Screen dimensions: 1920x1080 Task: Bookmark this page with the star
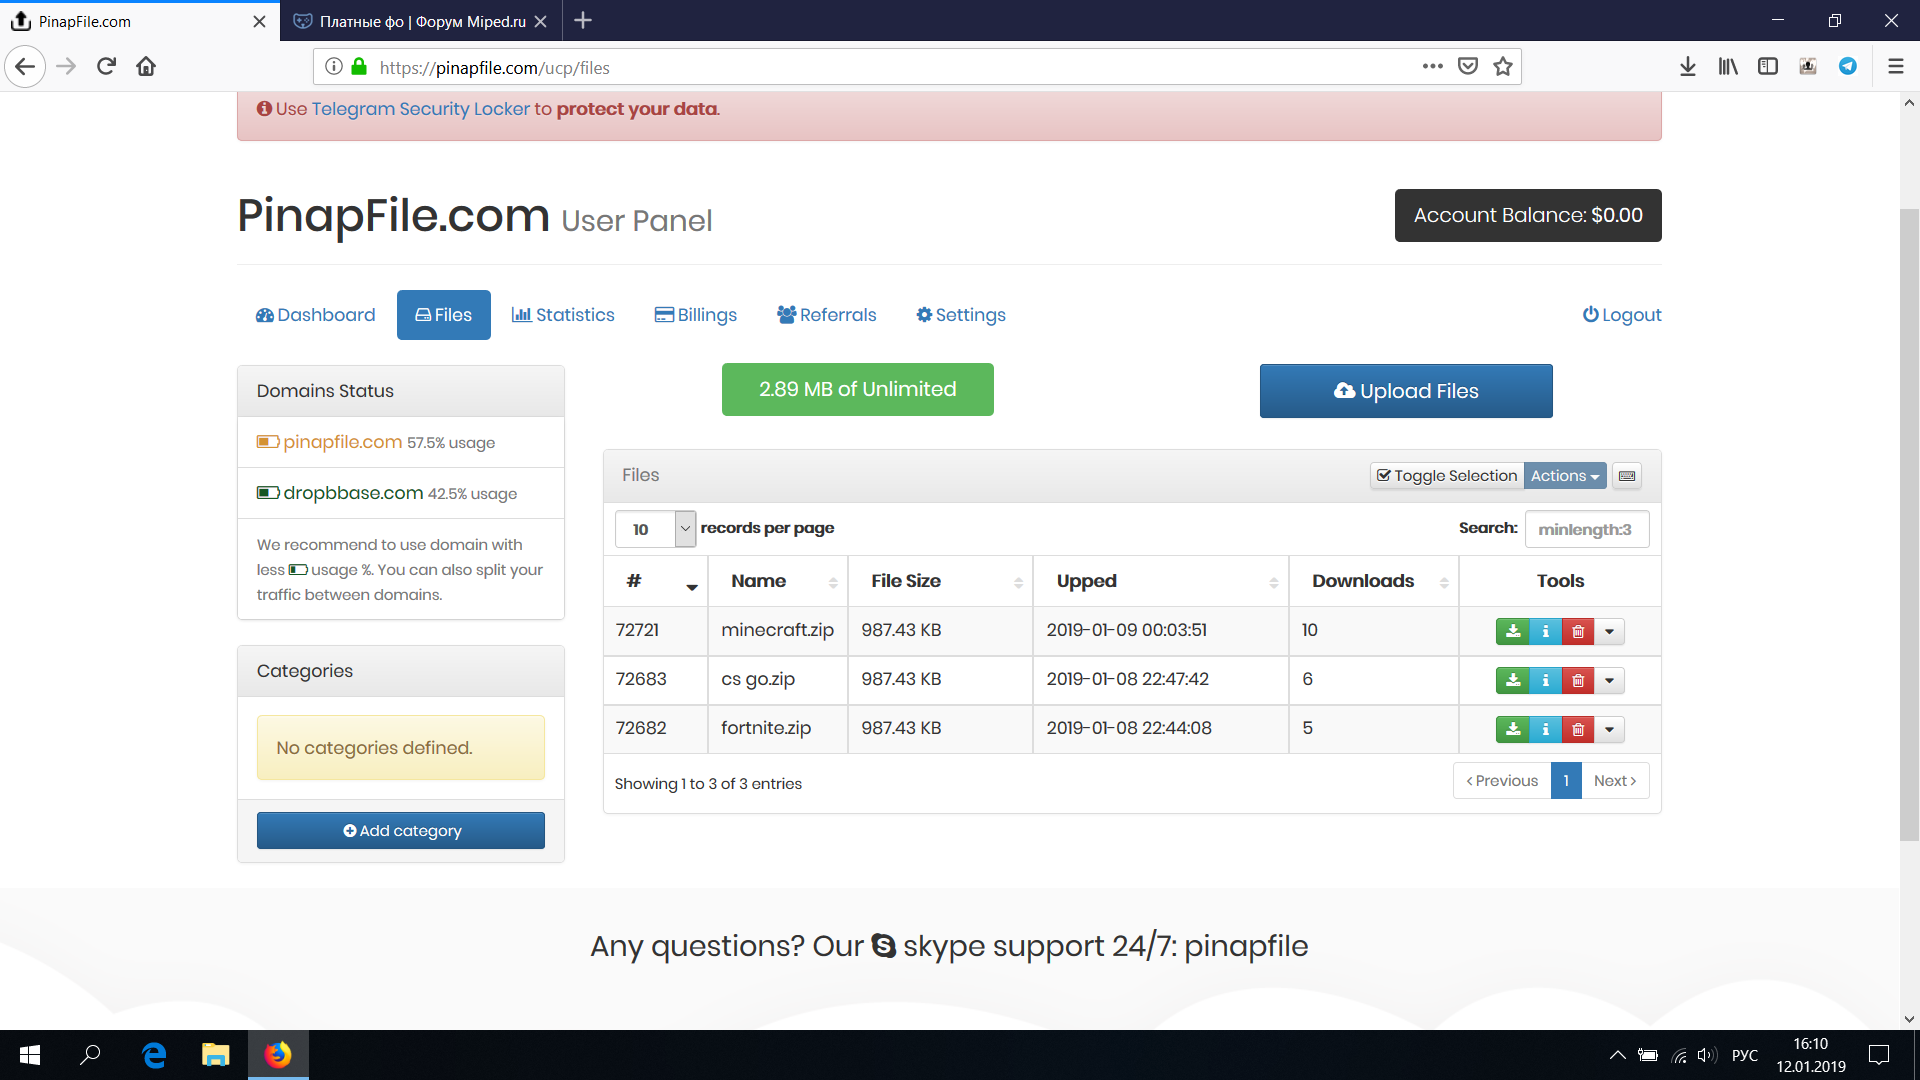1503,67
